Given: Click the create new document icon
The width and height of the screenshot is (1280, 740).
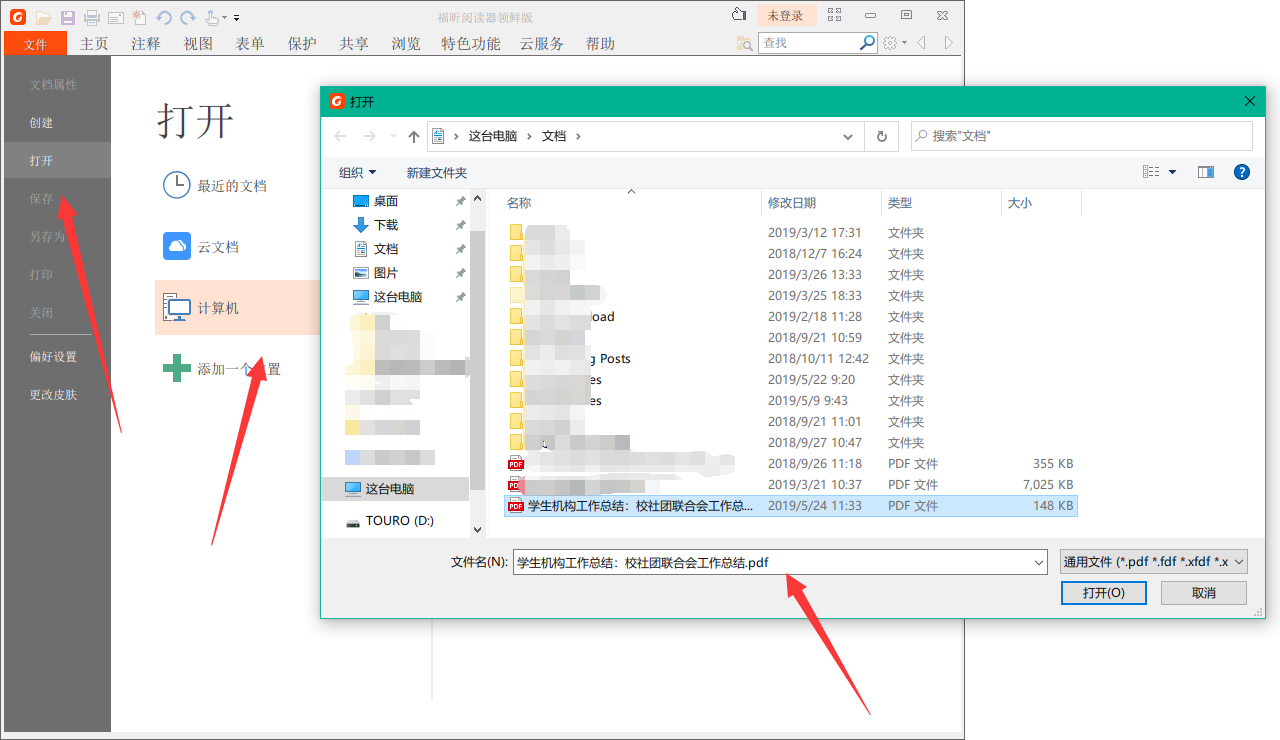Looking at the screenshot, I should click(139, 17).
